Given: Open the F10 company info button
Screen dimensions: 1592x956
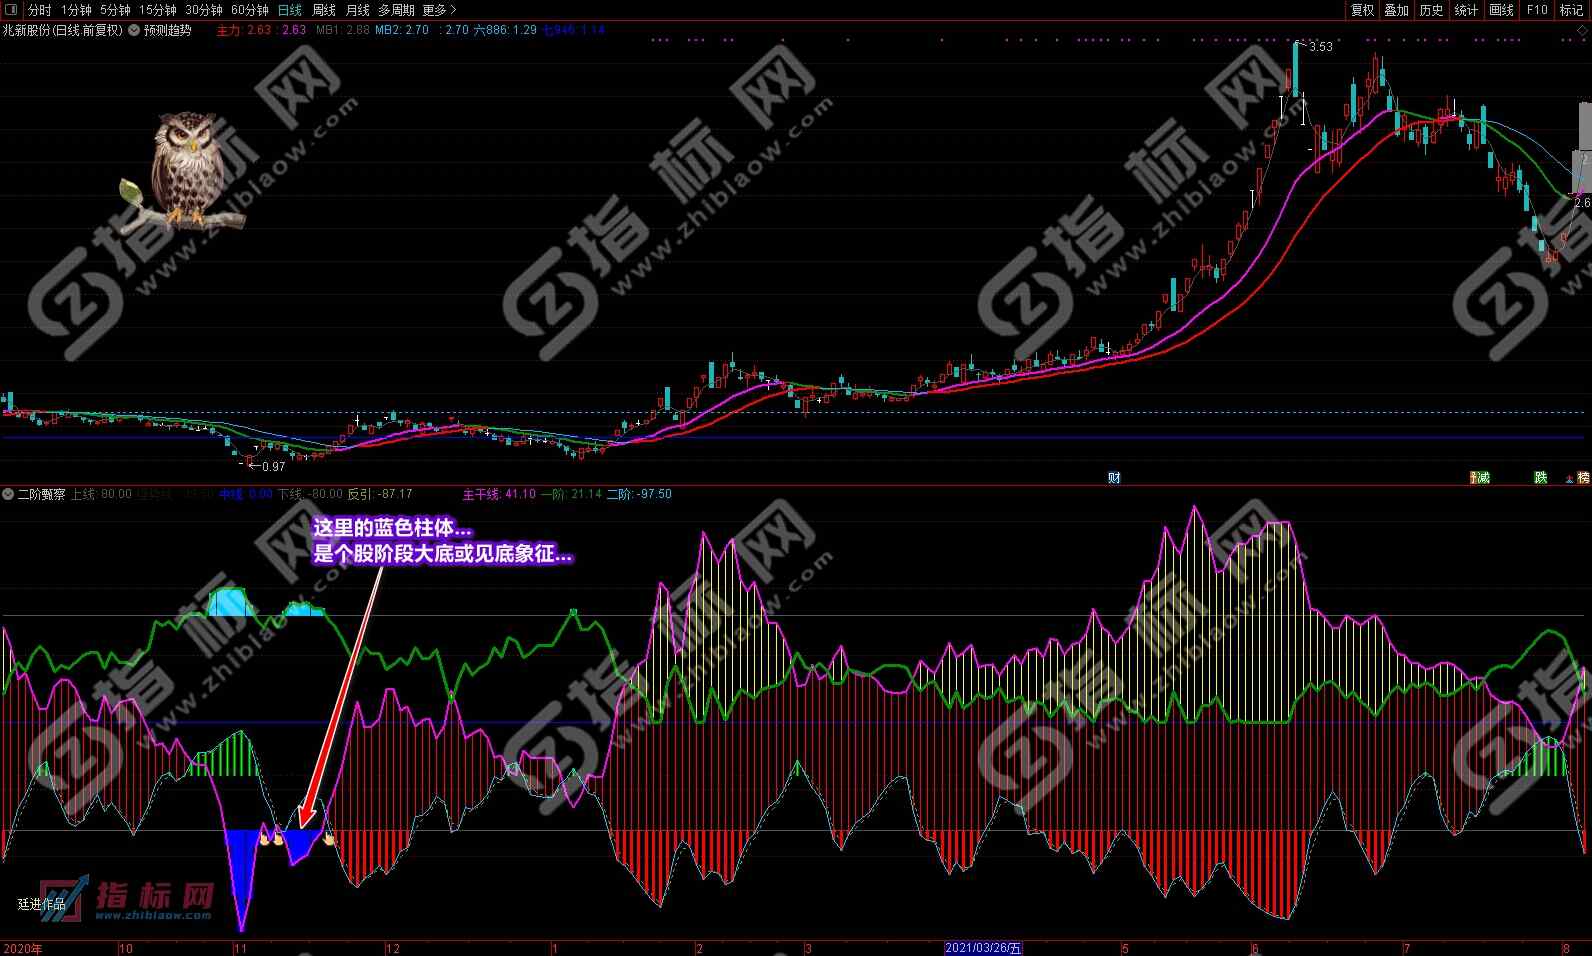Looking at the screenshot, I should point(1537,10).
